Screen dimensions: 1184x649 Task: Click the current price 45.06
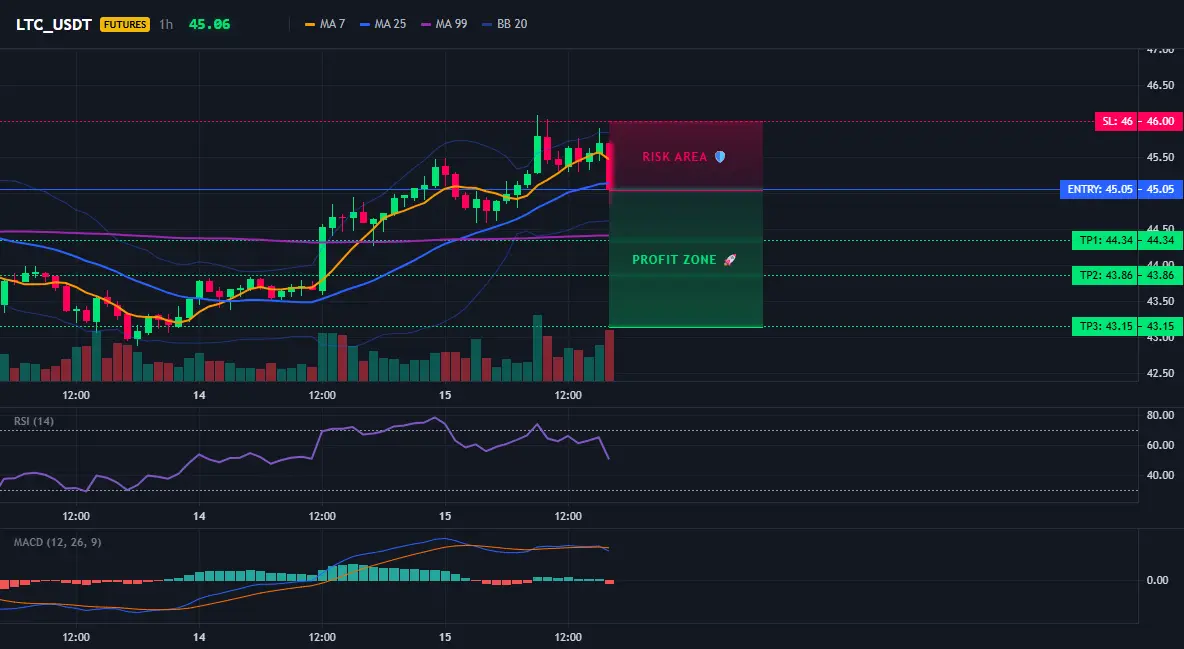pos(209,24)
